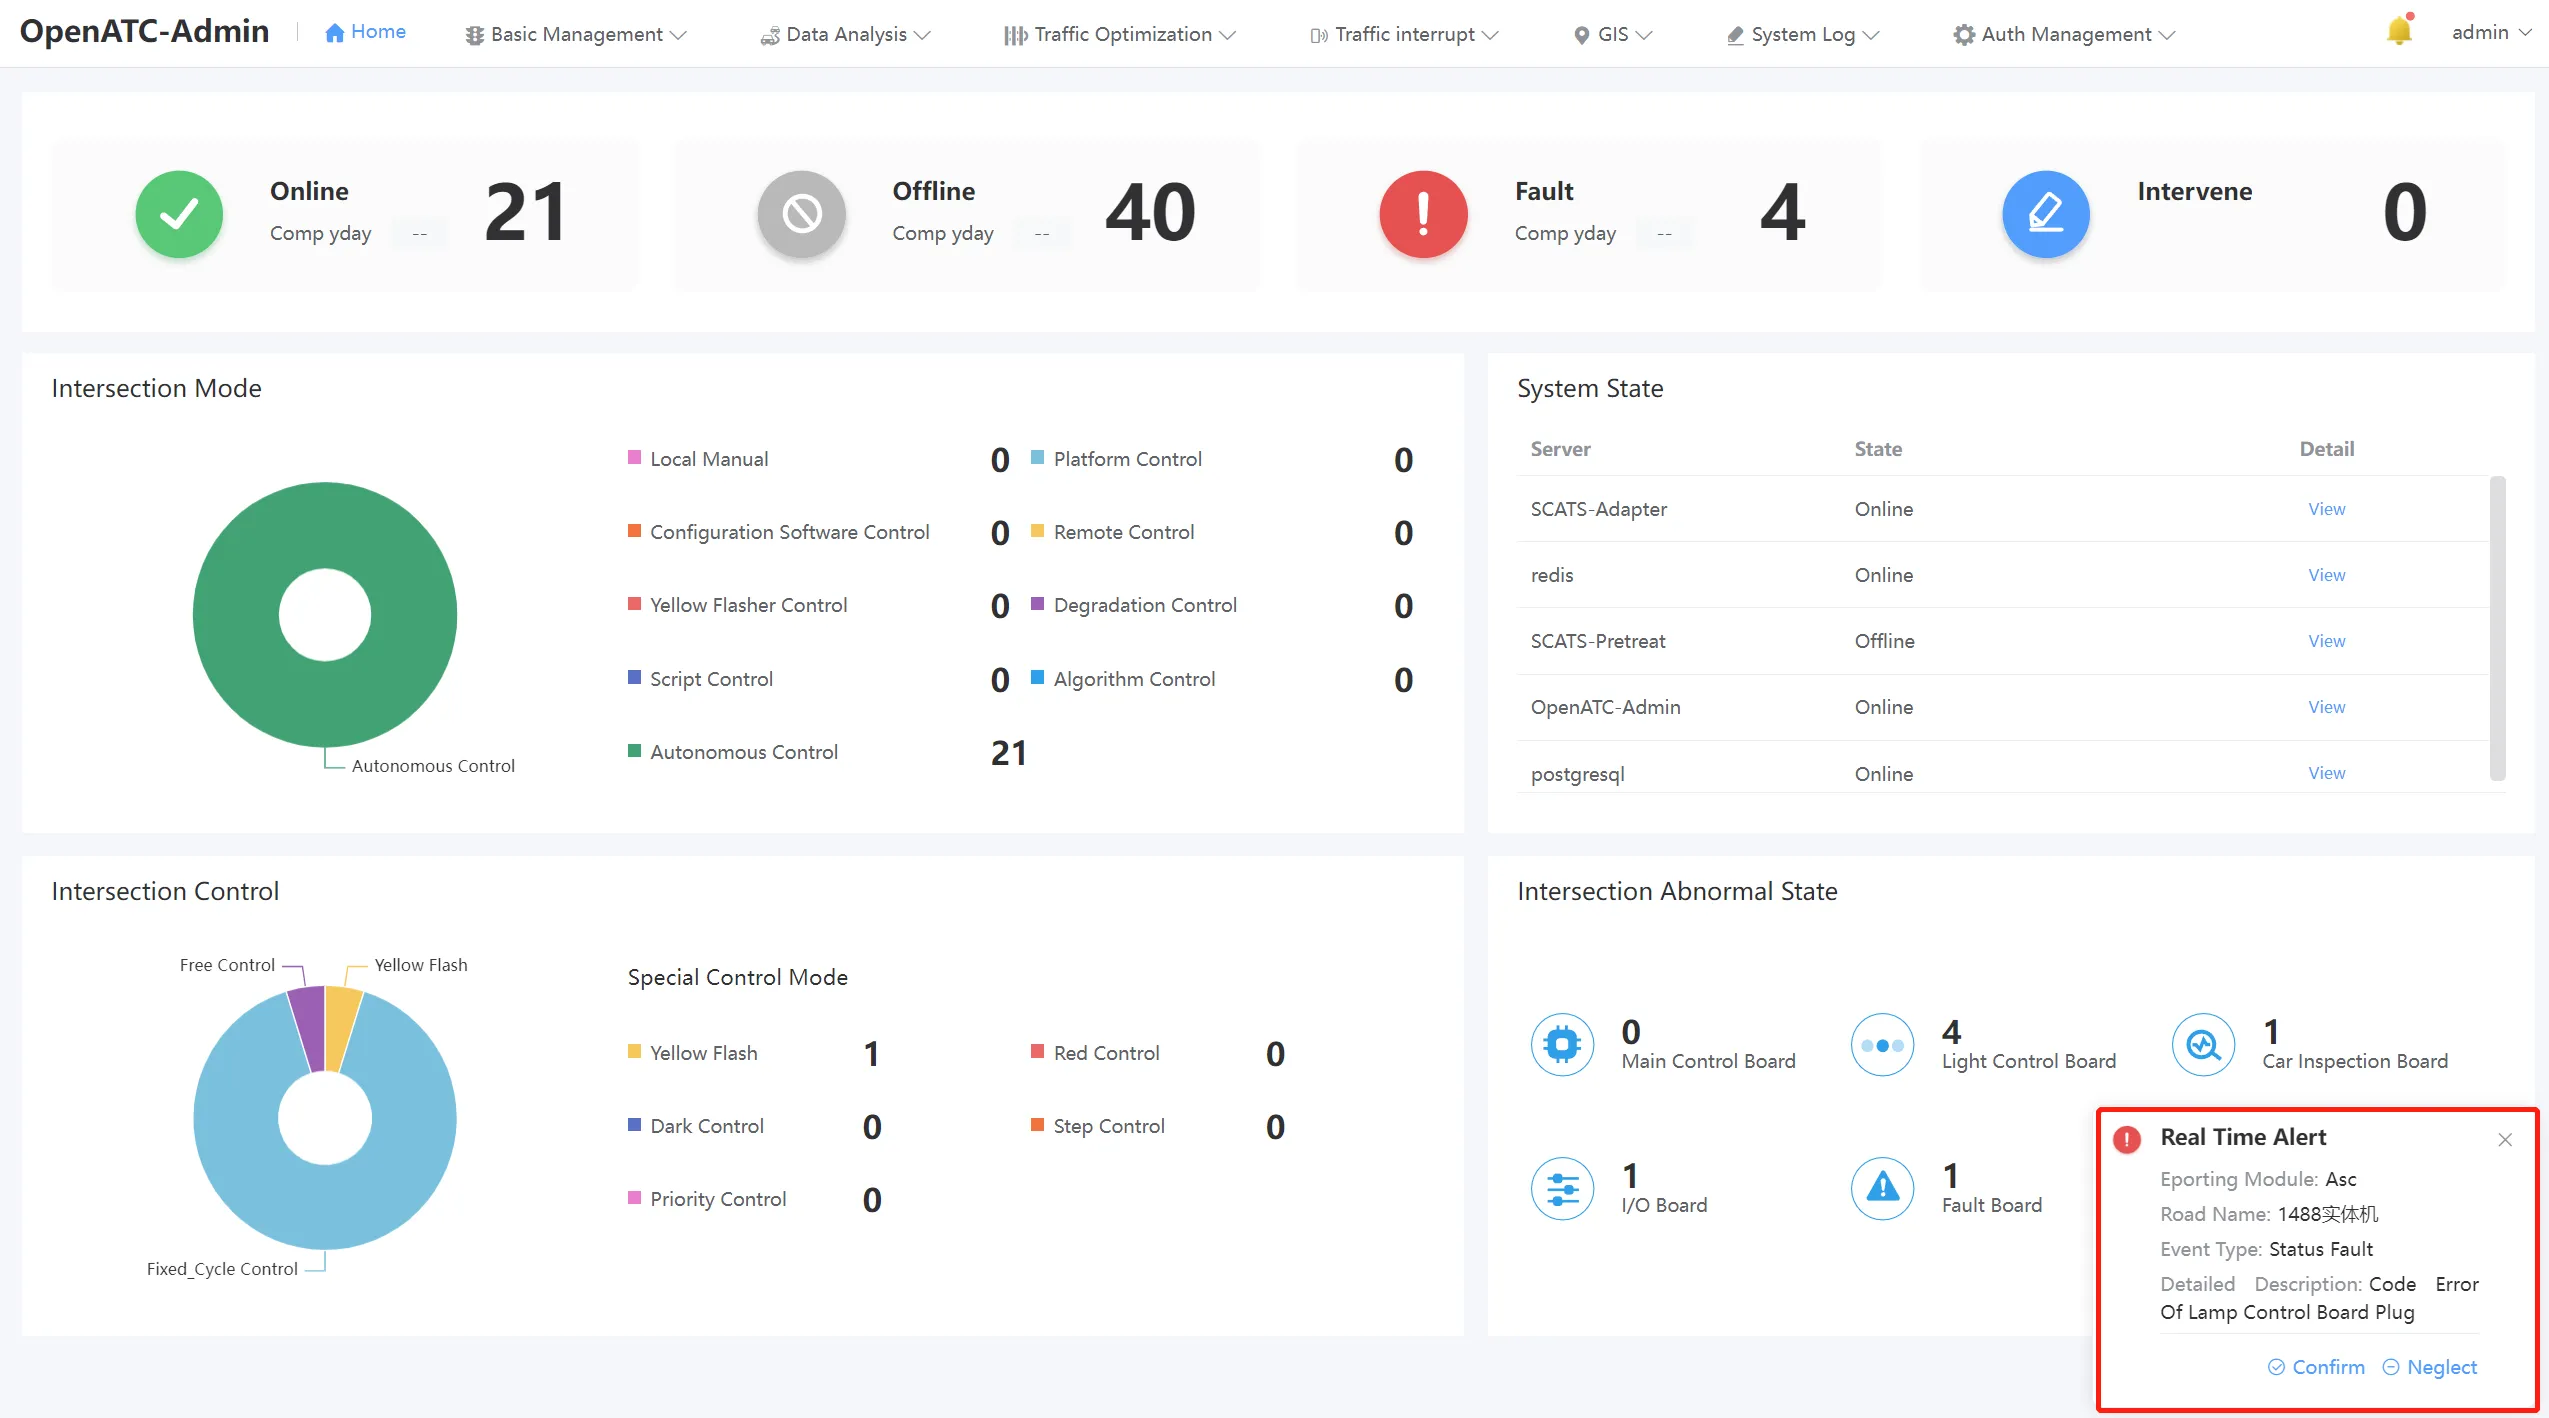Screen dimensions: 2549x1418
Task: Expand the Traffic Optimization menu
Action: click(x=1120, y=34)
